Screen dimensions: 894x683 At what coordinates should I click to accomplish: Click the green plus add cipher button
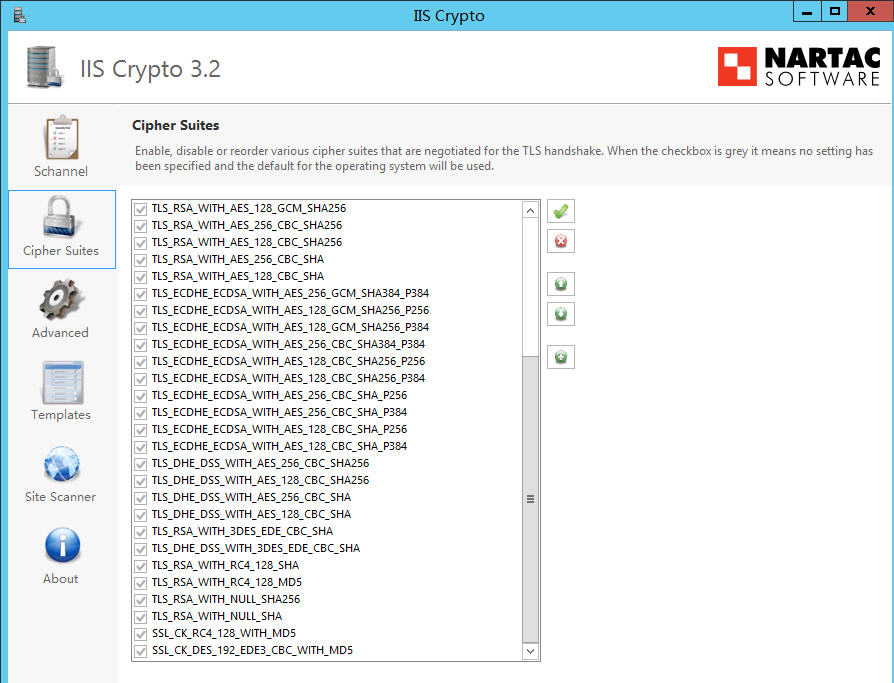tap(561, 356)
